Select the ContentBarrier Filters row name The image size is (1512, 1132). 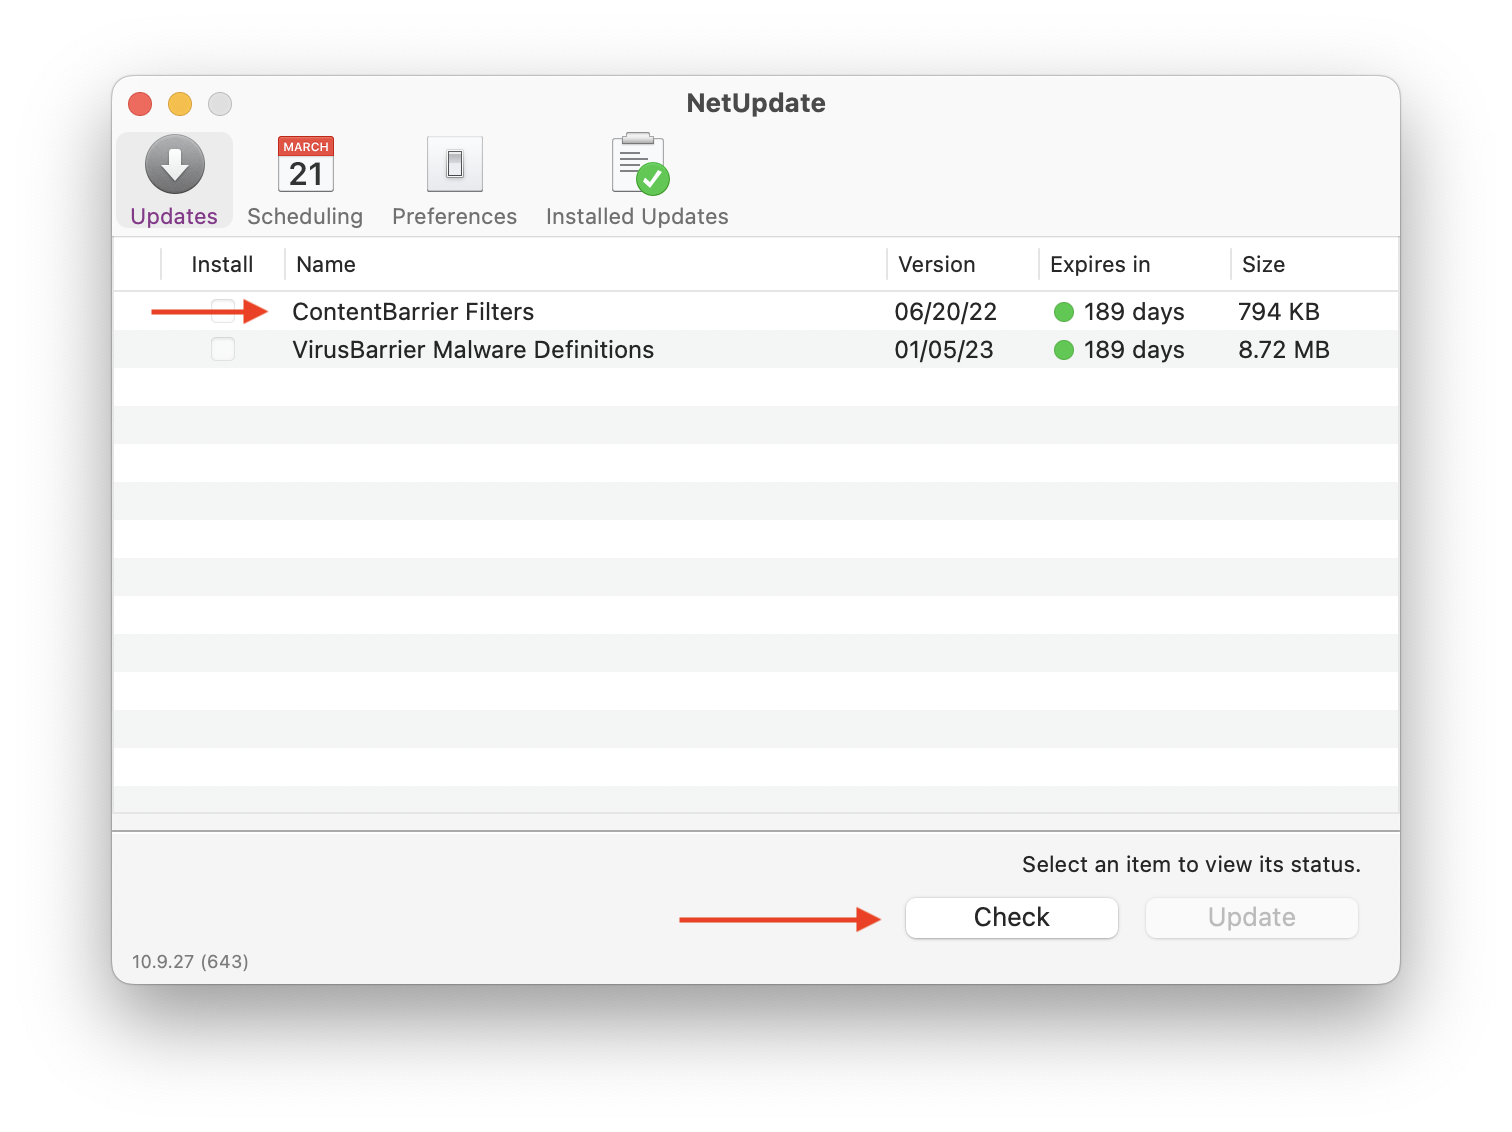pos(413,312)
